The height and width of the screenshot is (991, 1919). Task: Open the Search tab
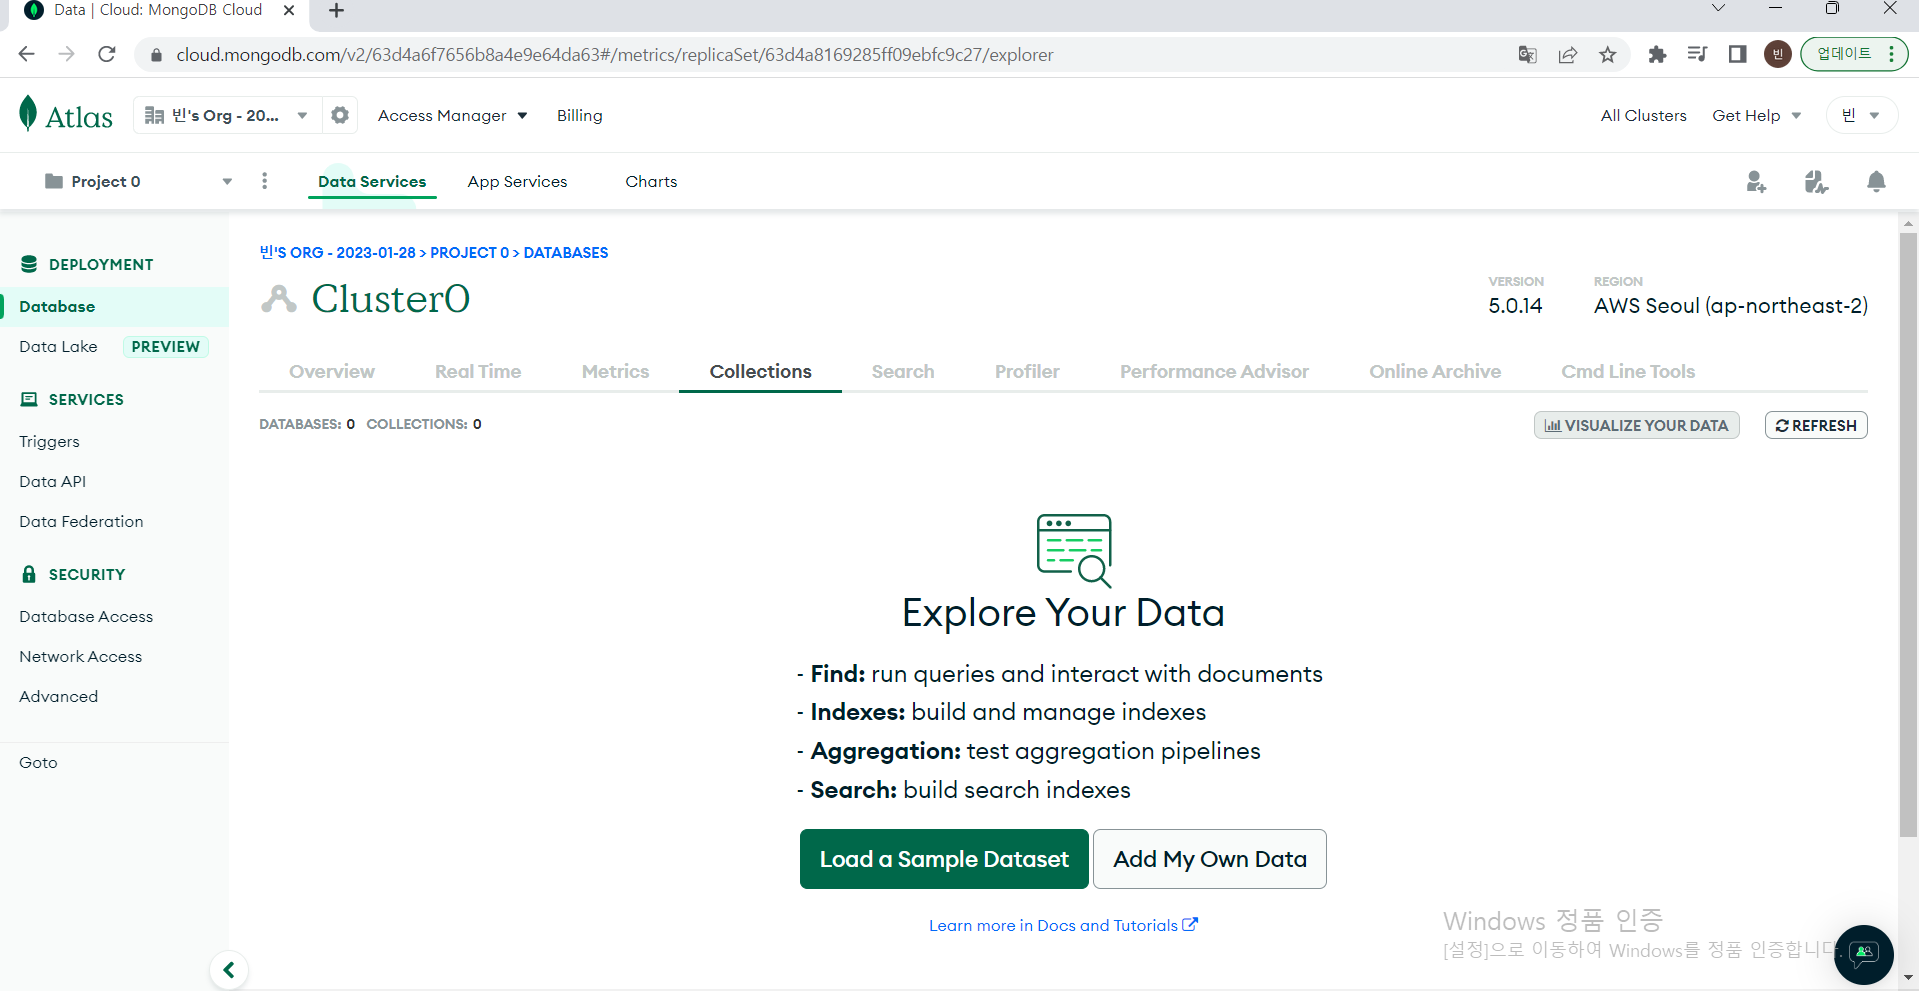click(x=903, y=372)
